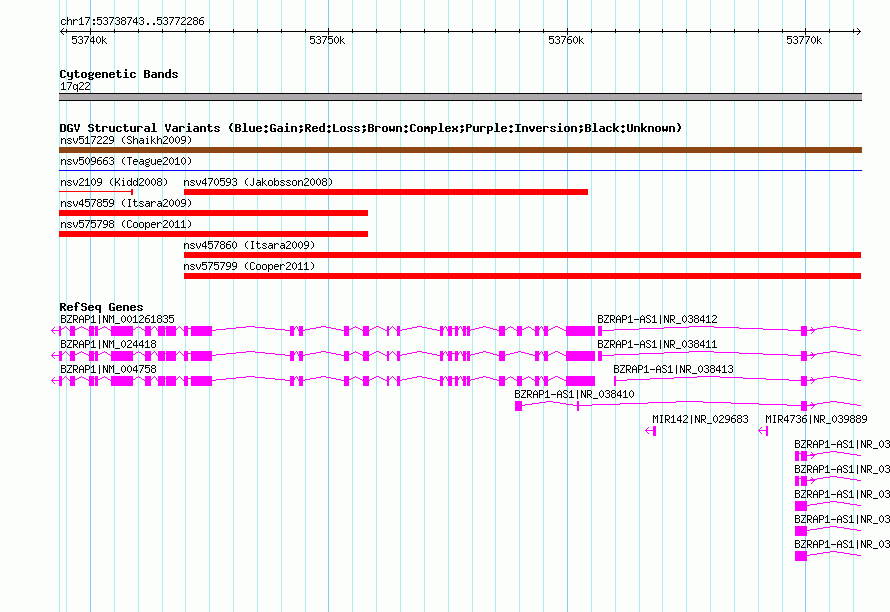890x612 pixels.
Task: Click the 17q22 band label
Action: coord(75,86)
